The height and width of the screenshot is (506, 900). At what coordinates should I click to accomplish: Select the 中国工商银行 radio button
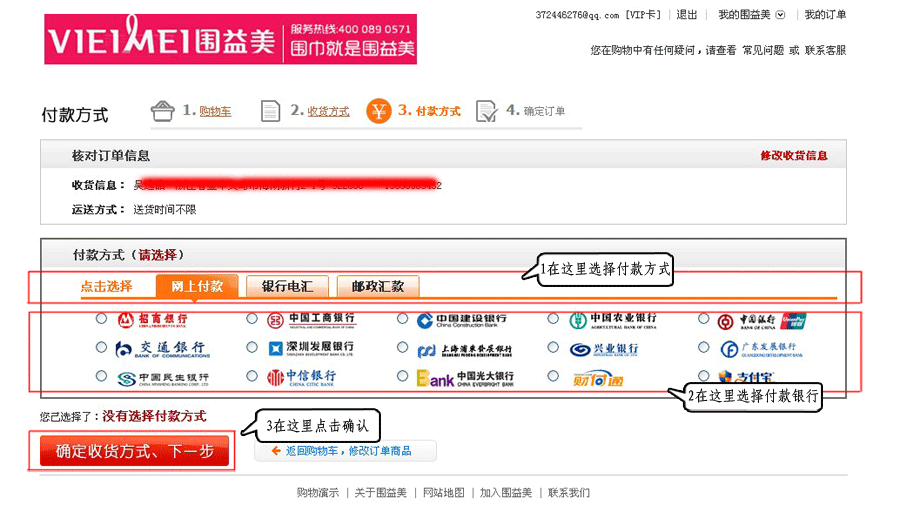click(x=252, y=318)
